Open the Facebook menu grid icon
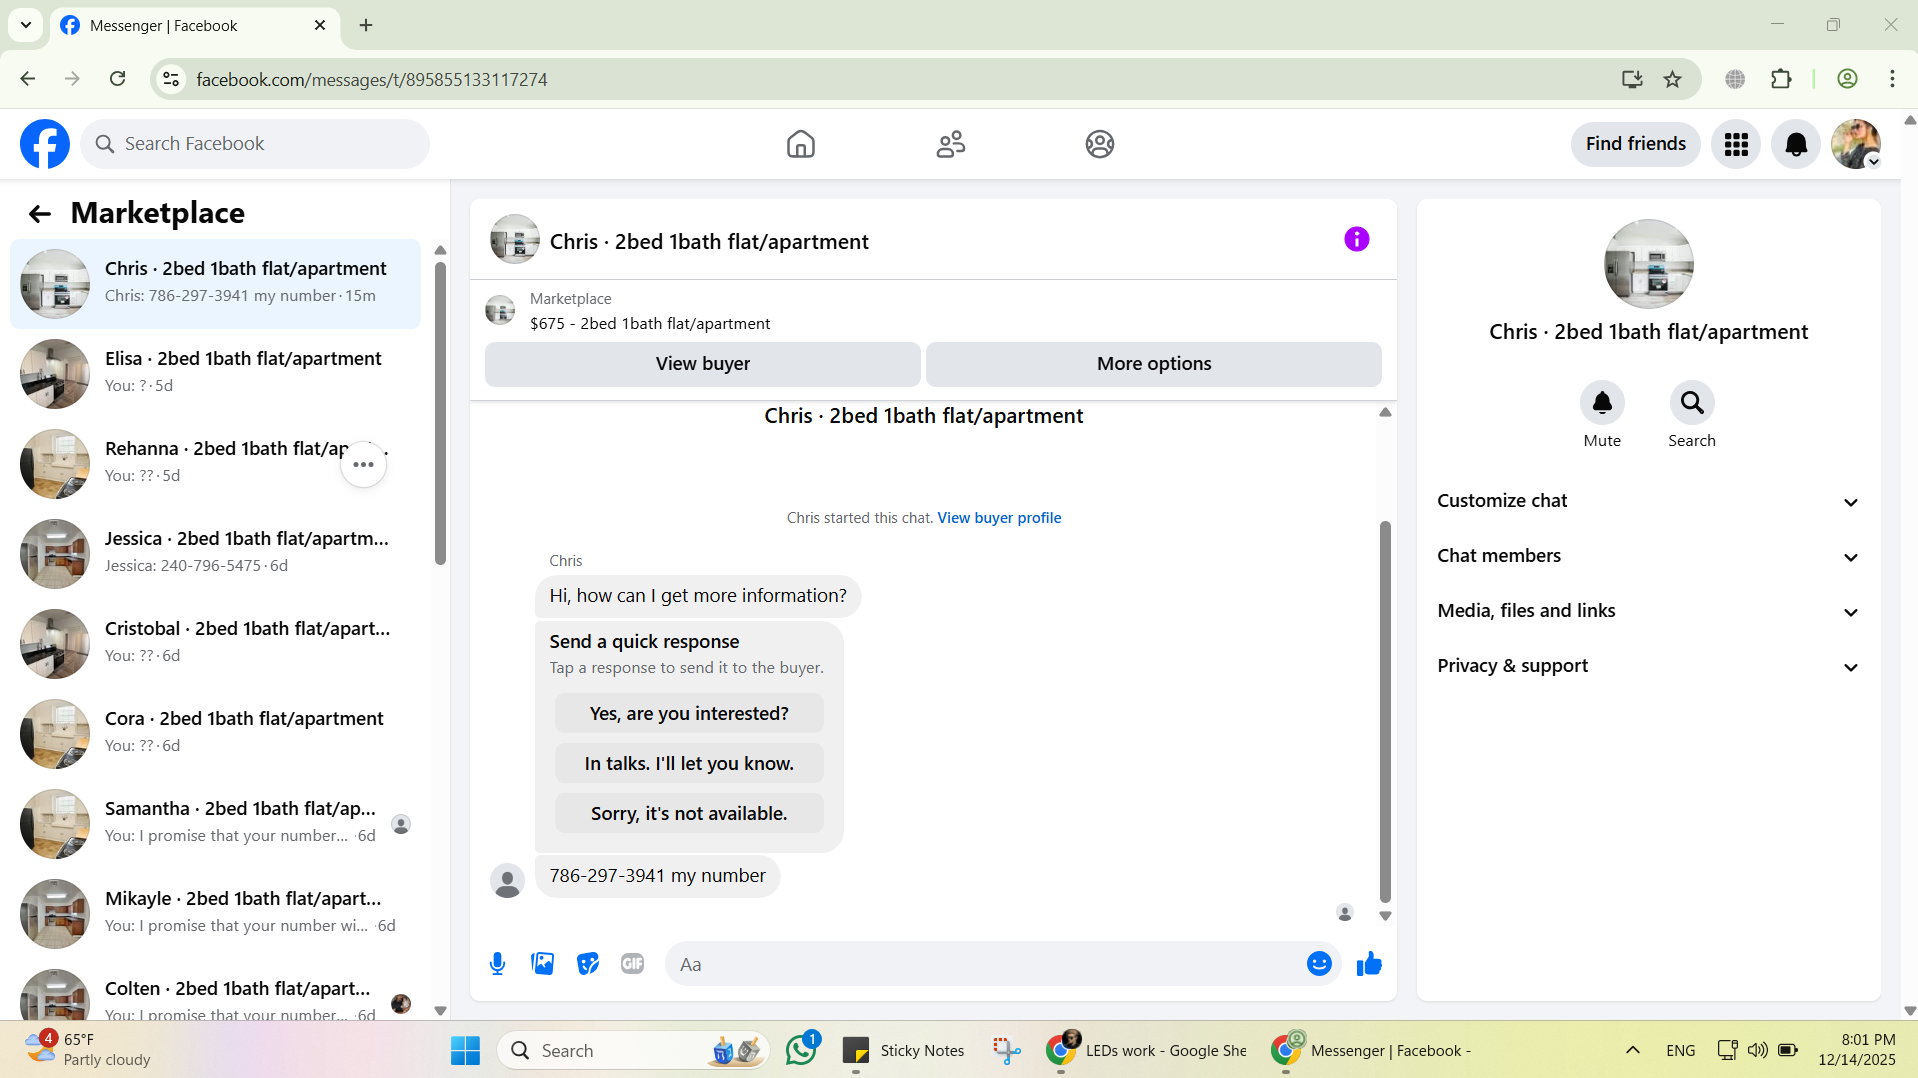This screenshot has width=1918, height=1078. (x=1736, y=144)
